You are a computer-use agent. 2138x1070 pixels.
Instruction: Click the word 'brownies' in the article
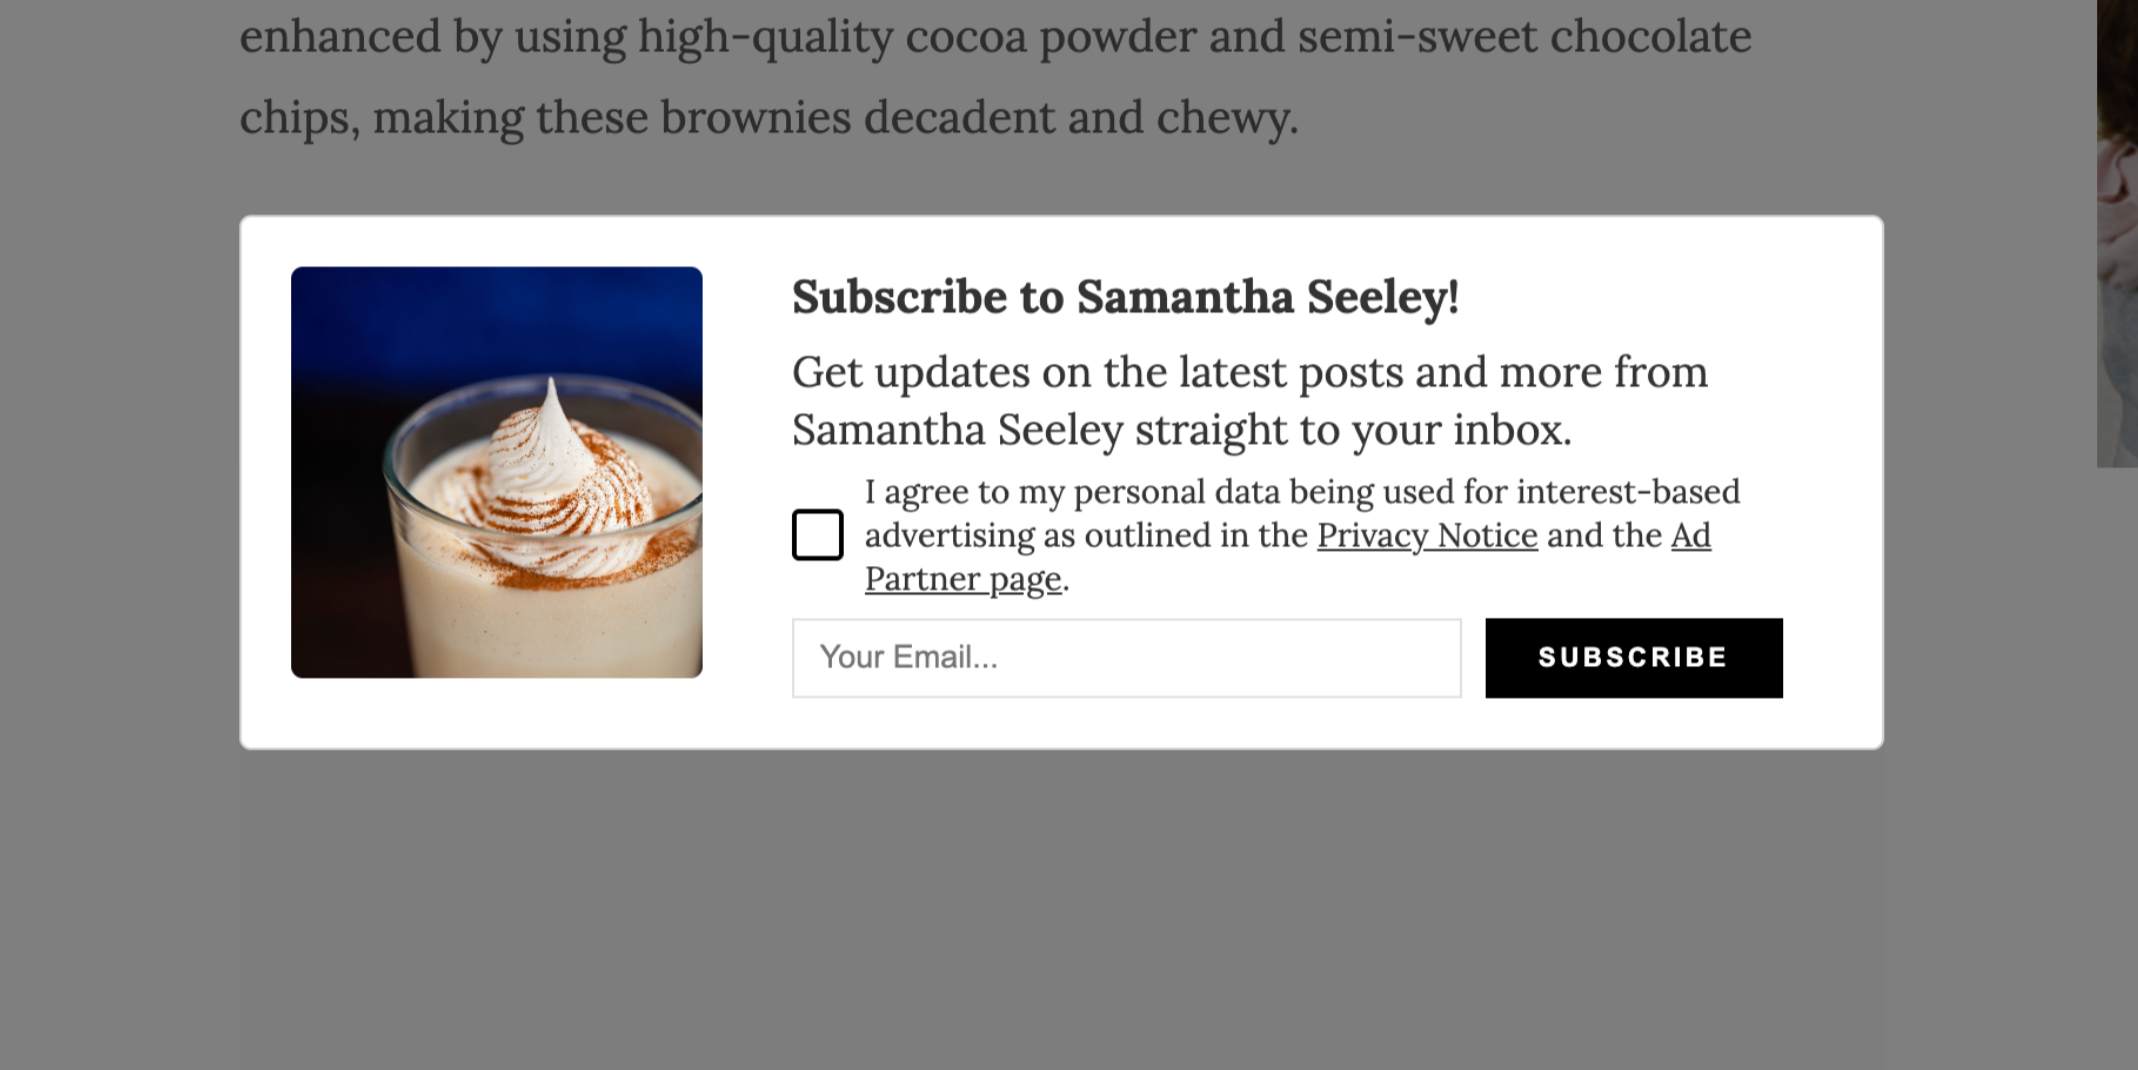(755, 118)
